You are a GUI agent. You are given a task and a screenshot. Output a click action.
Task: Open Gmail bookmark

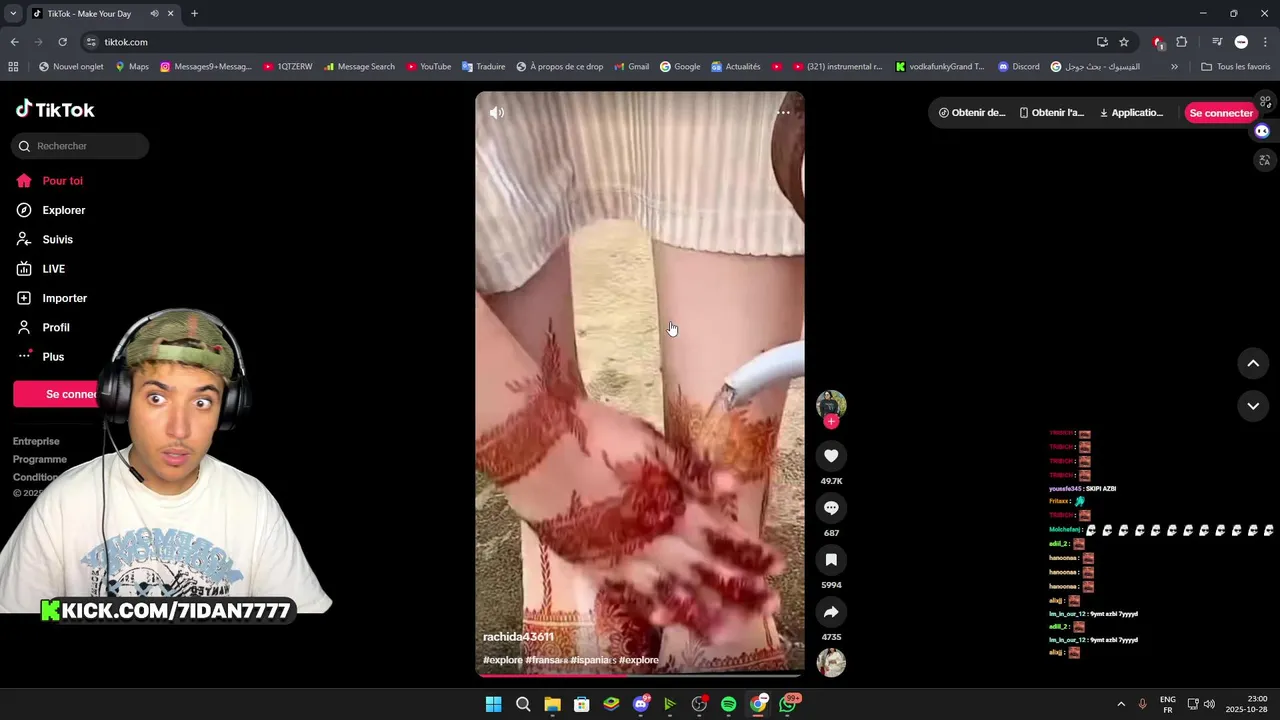631,67
